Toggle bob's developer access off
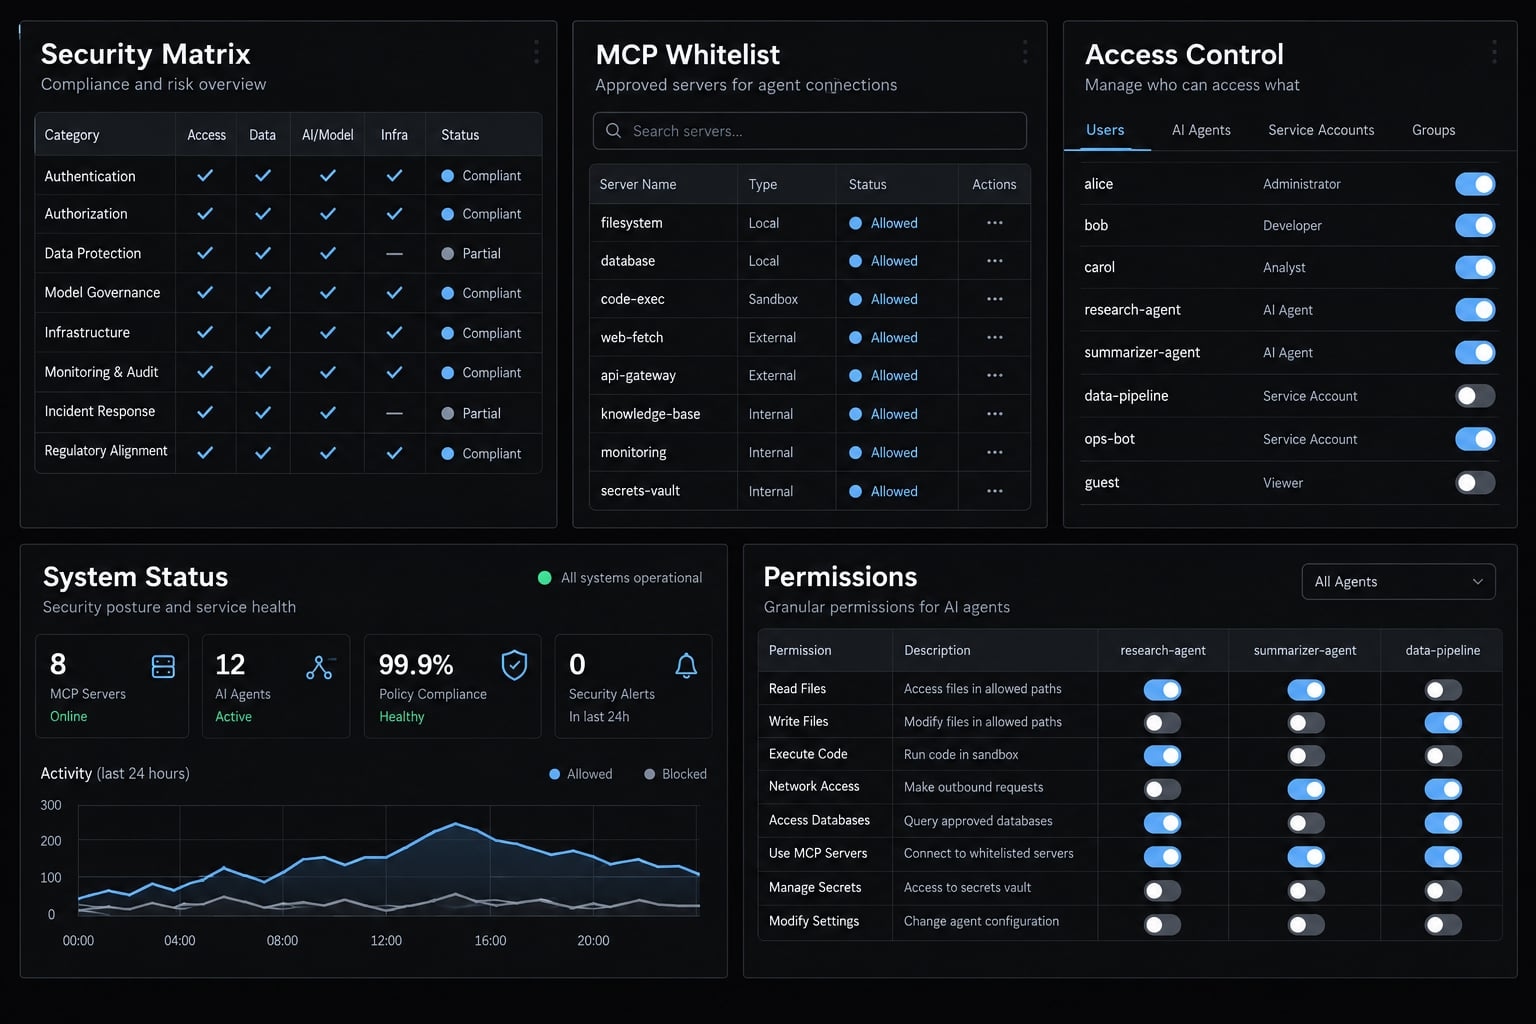Screen dimensions: 1536x1024 pos(1475,225)
